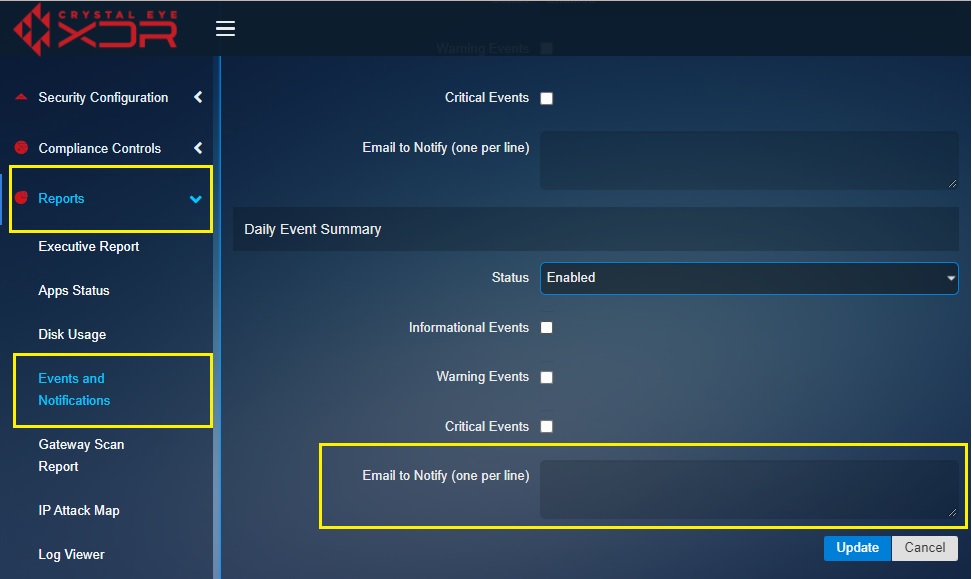This screenshot has width=972, height=579.
Task: Click the Reports menu icon
Action: [x=21, y=198]
